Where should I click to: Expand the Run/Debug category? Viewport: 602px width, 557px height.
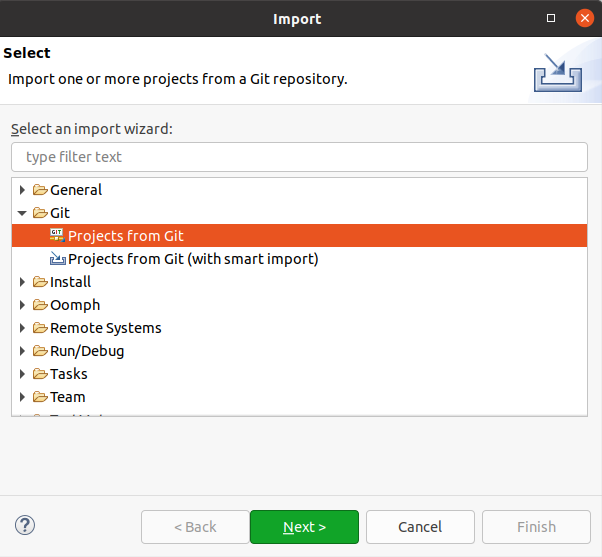23,351
